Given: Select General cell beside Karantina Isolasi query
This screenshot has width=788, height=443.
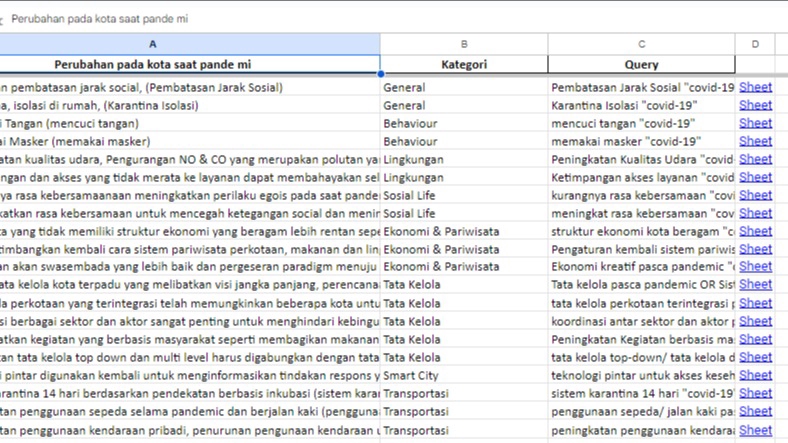Looking at the screenshot, I should point(464,105).
